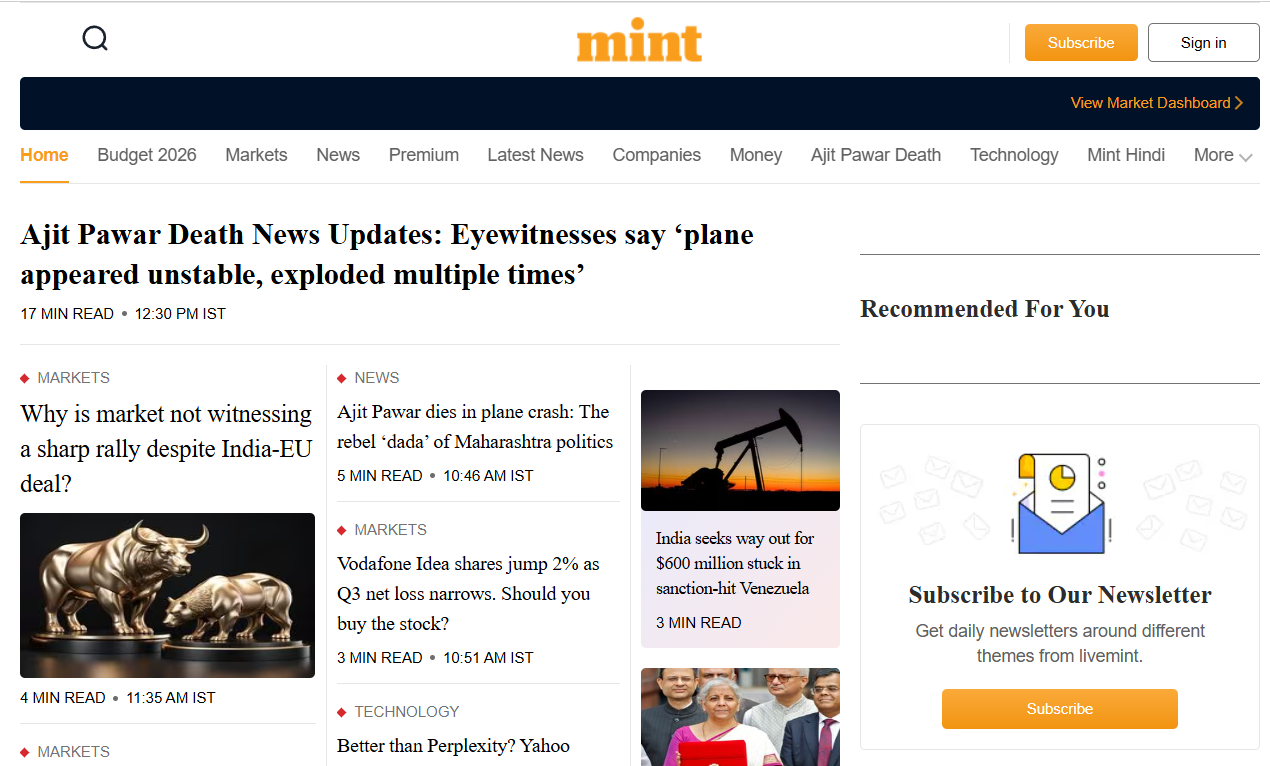Viewport: 1270px width, 766px height.
Task: Read Ajit Pawar Death News Updates headline
Action: (x=387, y=254)
